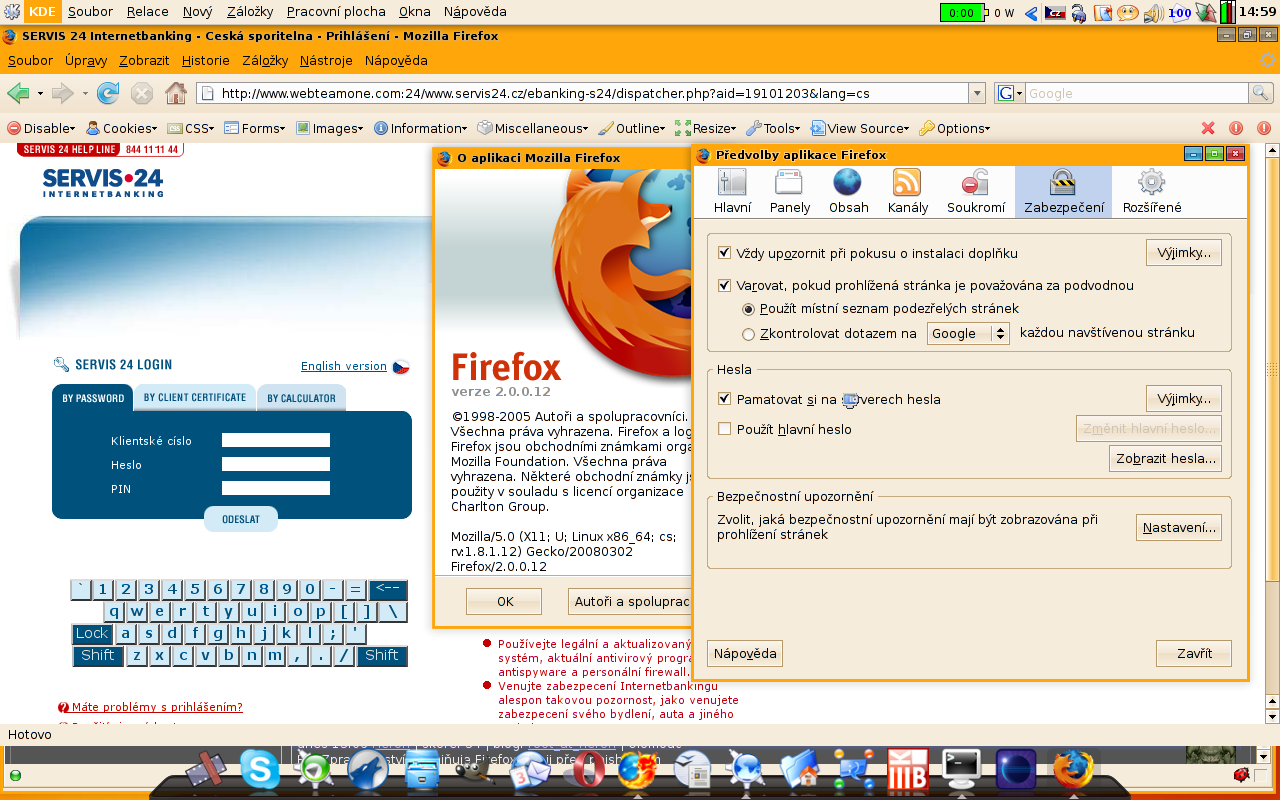Click the Kopete smiley tray icon
The height and width of the screenshot is (800, 1280).
click(x=1128, y=13)
